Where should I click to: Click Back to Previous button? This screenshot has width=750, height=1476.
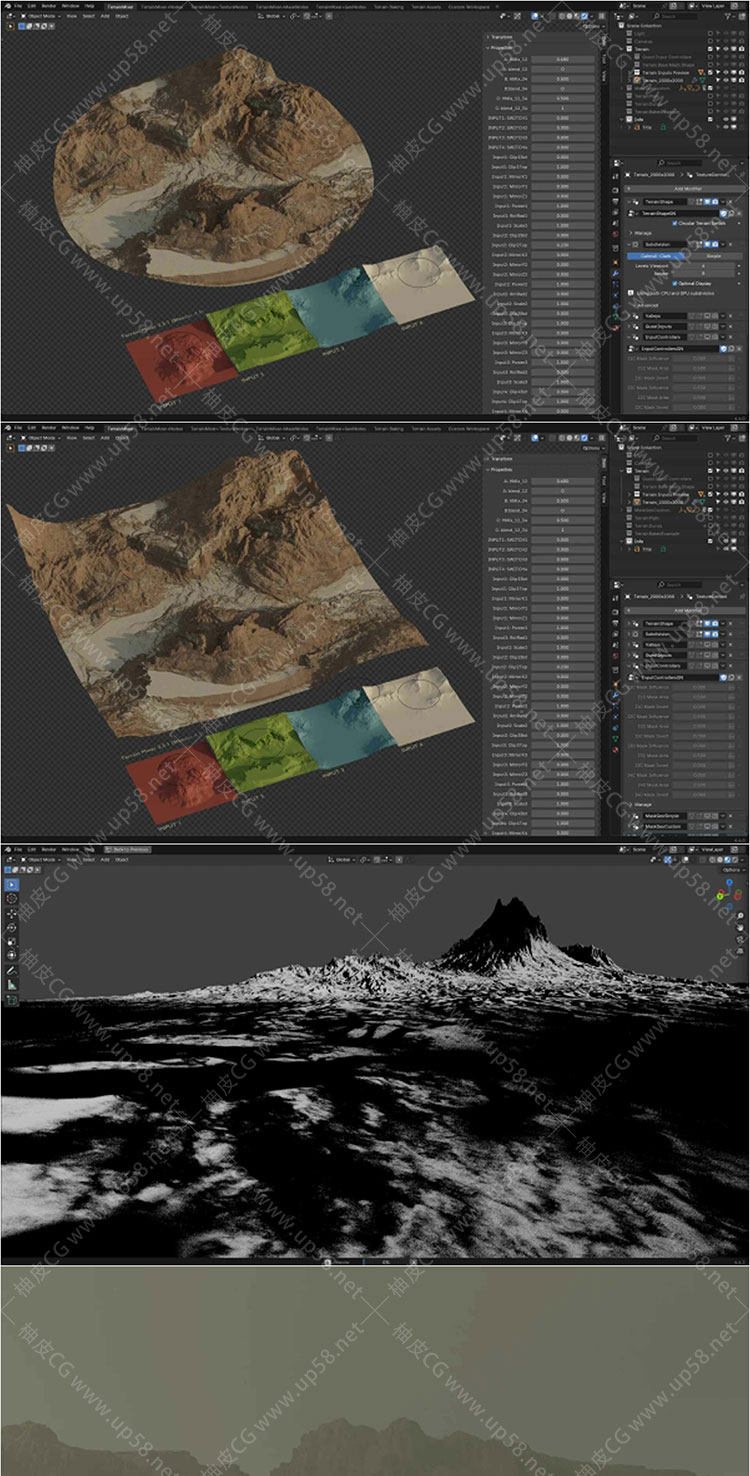(126, 849)
